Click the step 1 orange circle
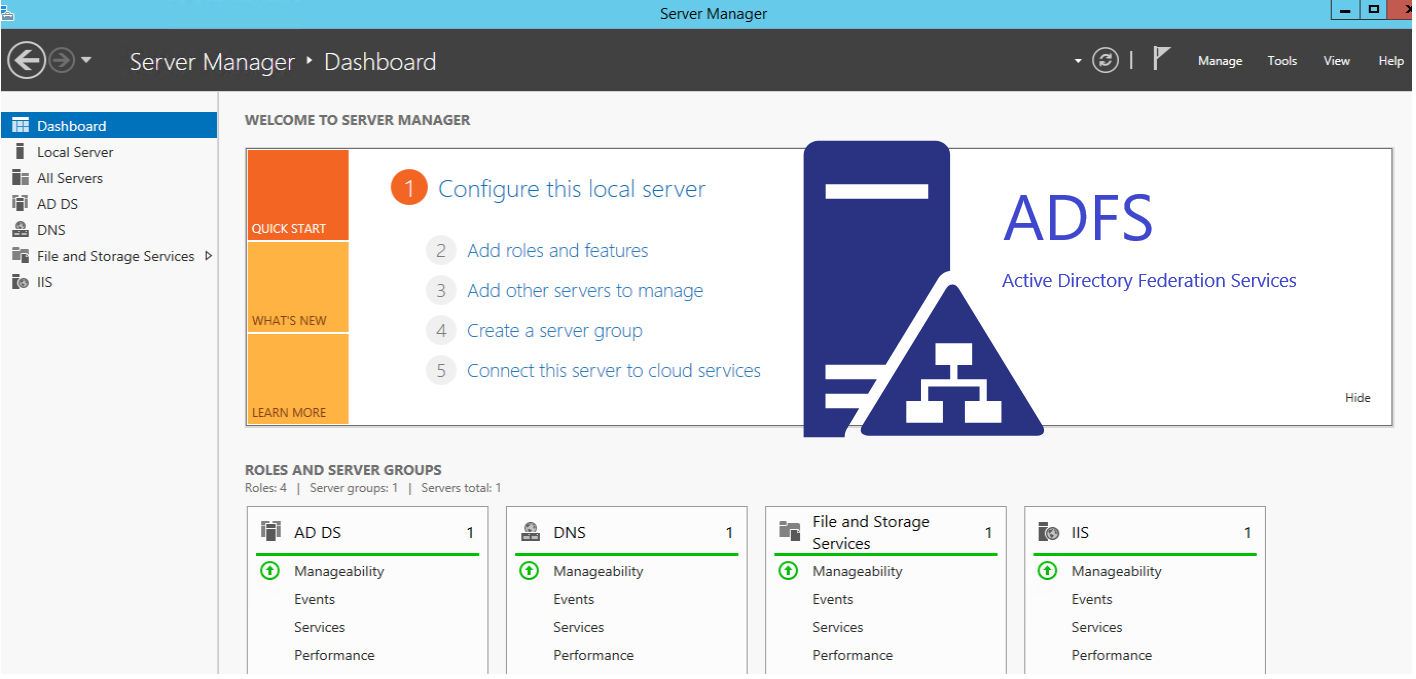The width and height of the screenshot is (1416, 679). tap(409, 189)
